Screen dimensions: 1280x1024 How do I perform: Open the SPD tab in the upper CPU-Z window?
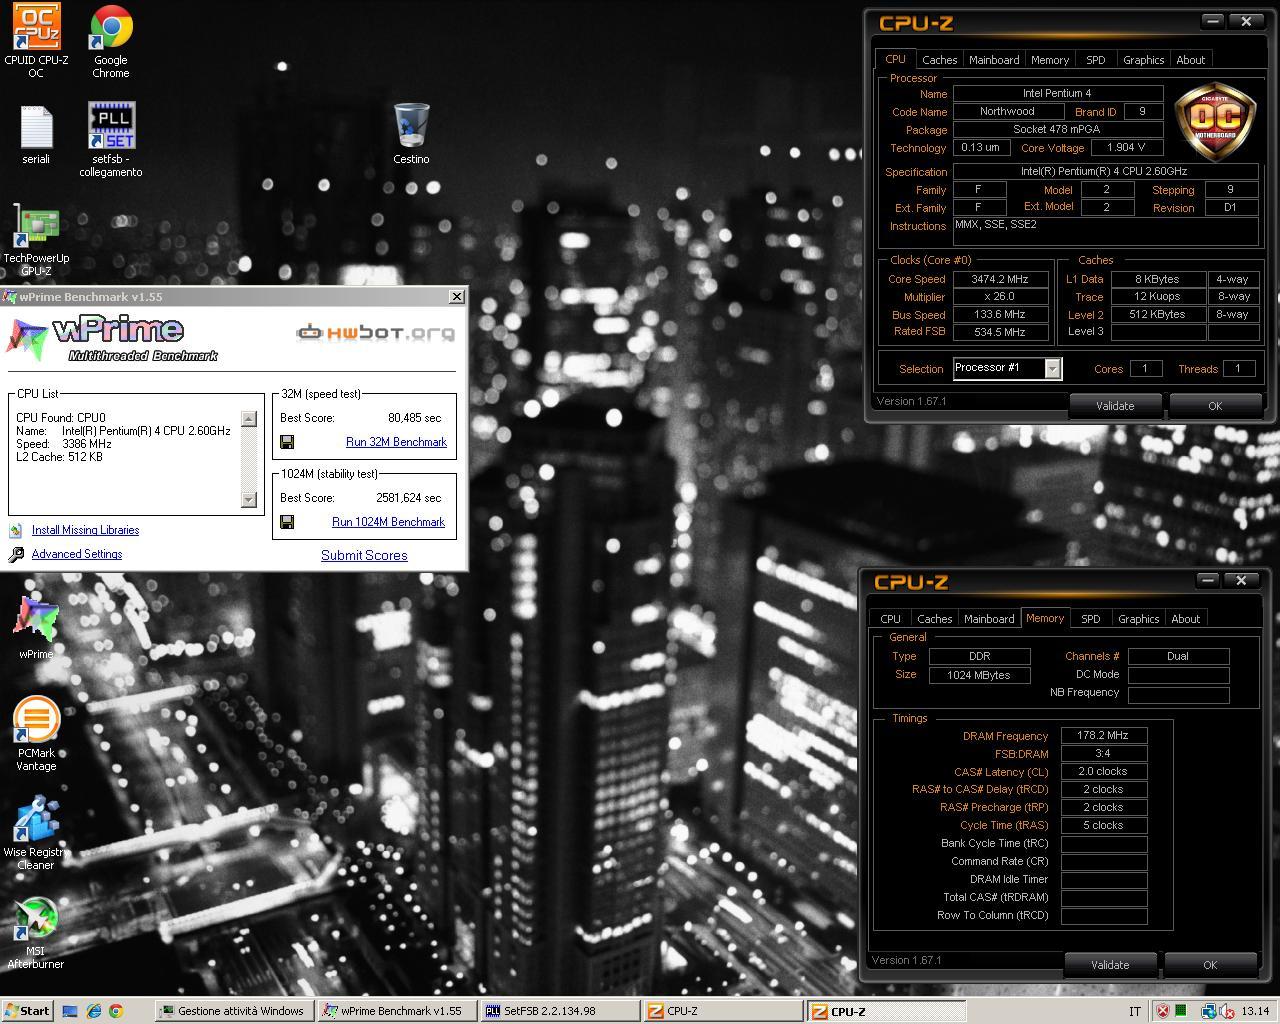pyautogui.click(x=1096, y=60)
